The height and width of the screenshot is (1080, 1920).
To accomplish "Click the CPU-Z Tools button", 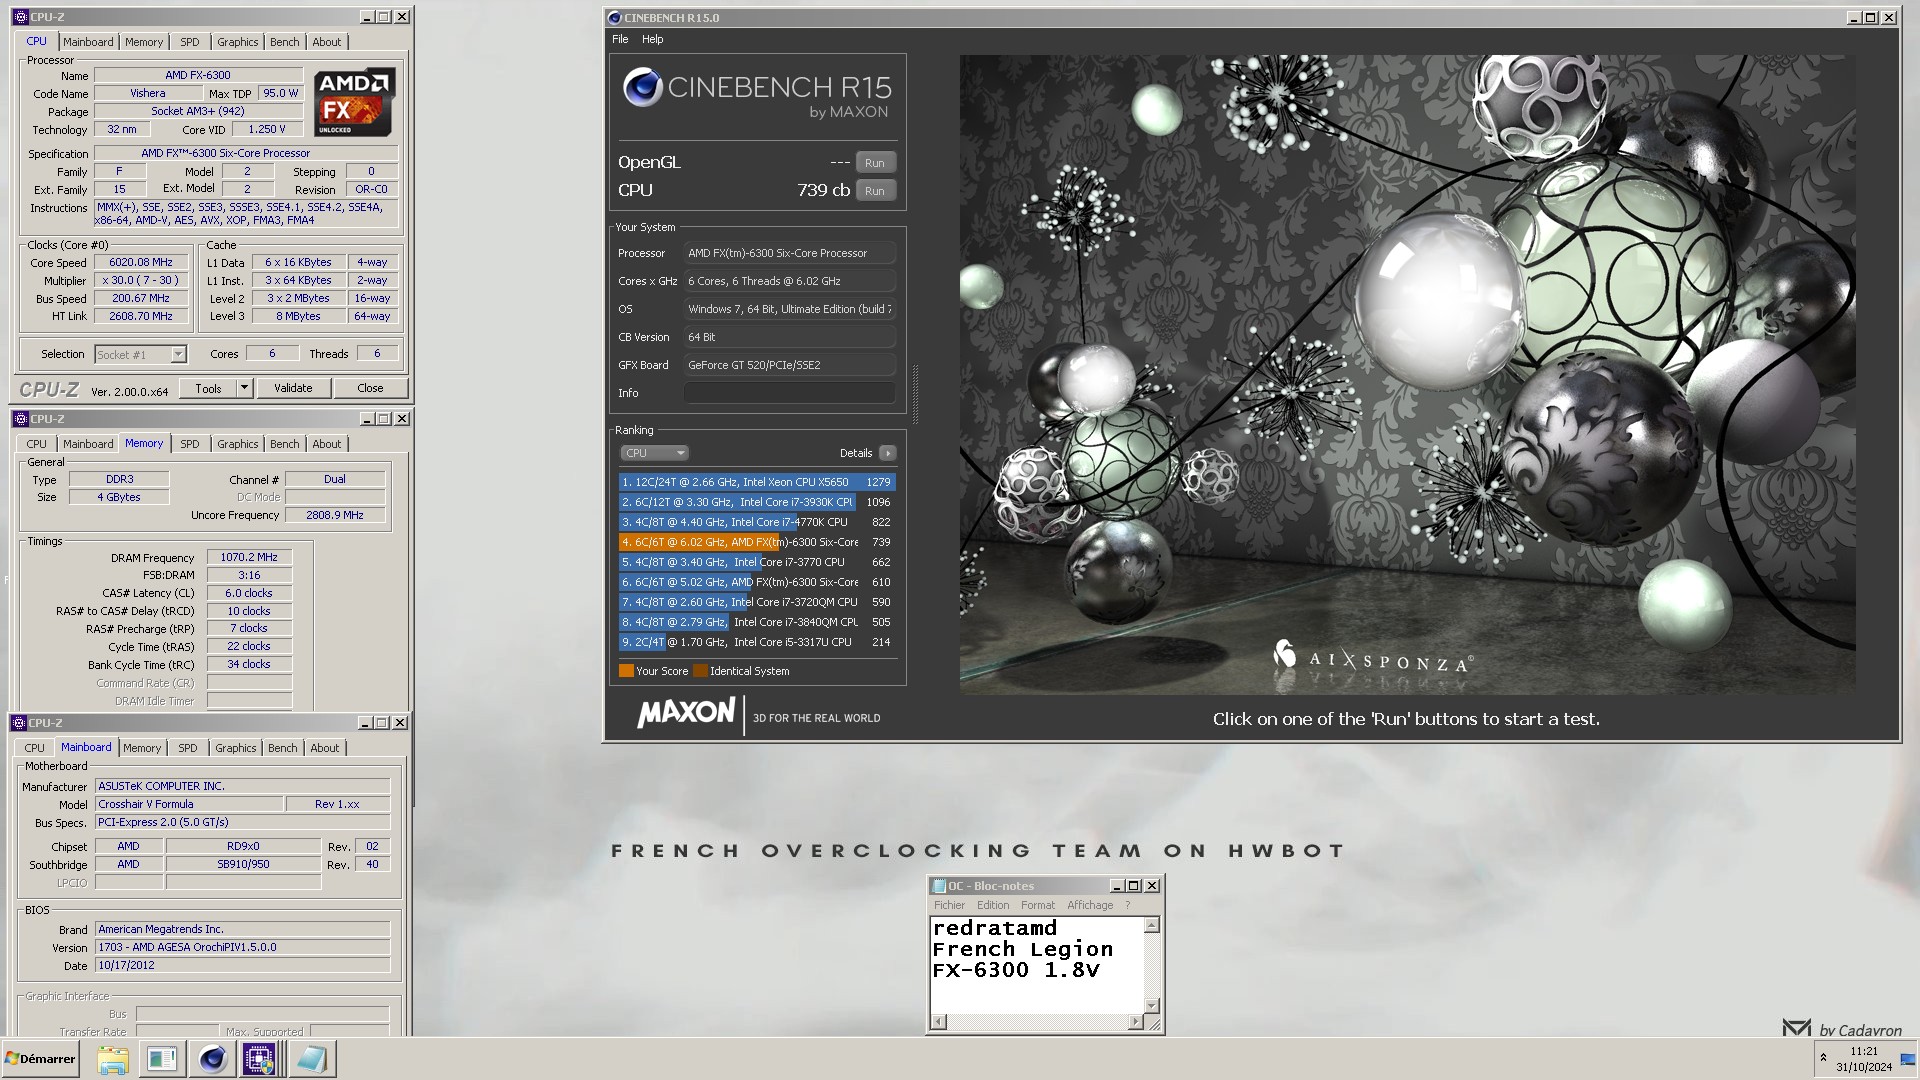I will pos(209,388).
